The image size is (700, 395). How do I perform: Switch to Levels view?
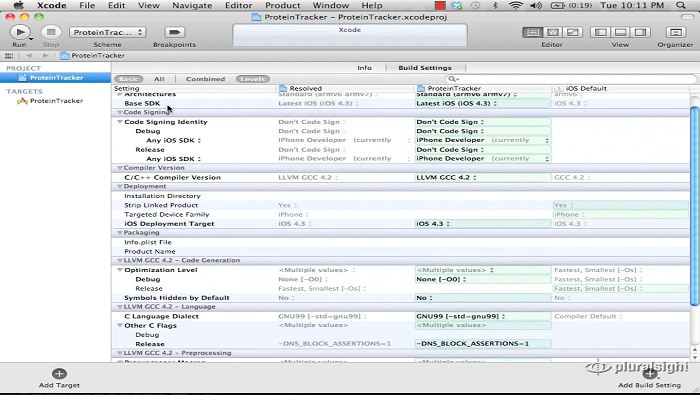click(253, 79)
